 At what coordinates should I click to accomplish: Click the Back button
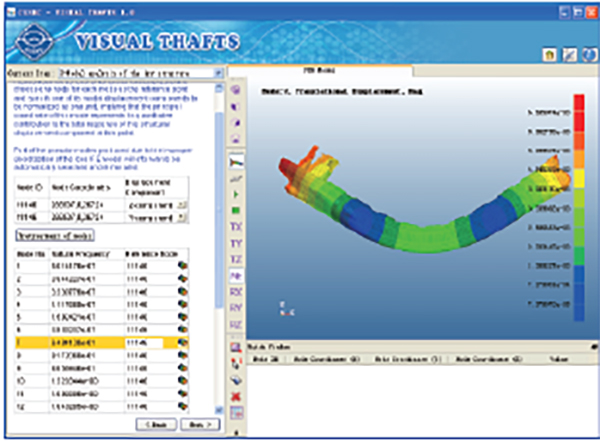click(x=157, y=425)
